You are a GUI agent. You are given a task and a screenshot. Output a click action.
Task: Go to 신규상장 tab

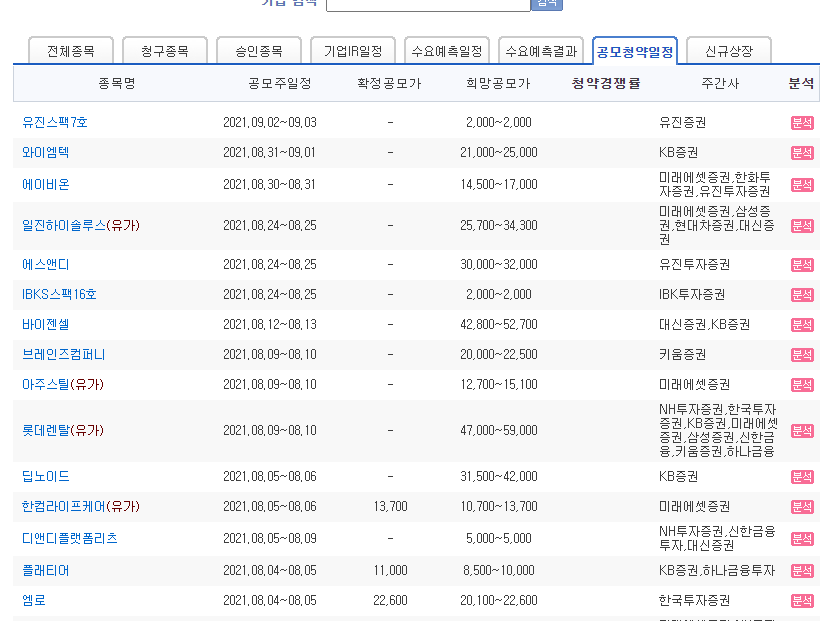(729, 51)
